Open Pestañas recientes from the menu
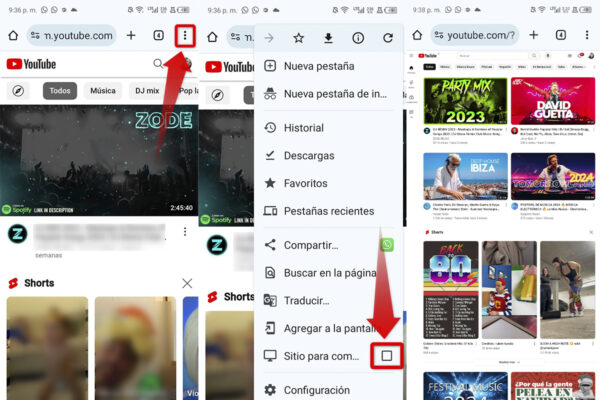Screen dimensions: 600x400 (x=328, y=211)
